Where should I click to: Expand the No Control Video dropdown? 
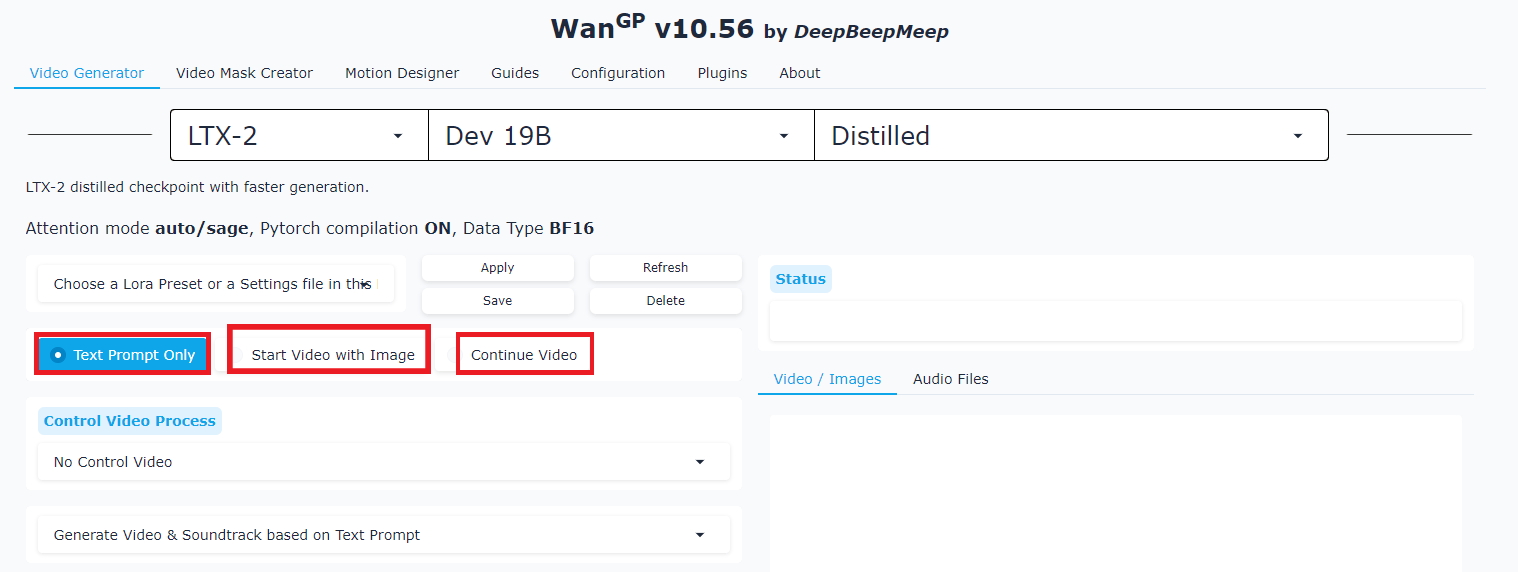(384, 462)
